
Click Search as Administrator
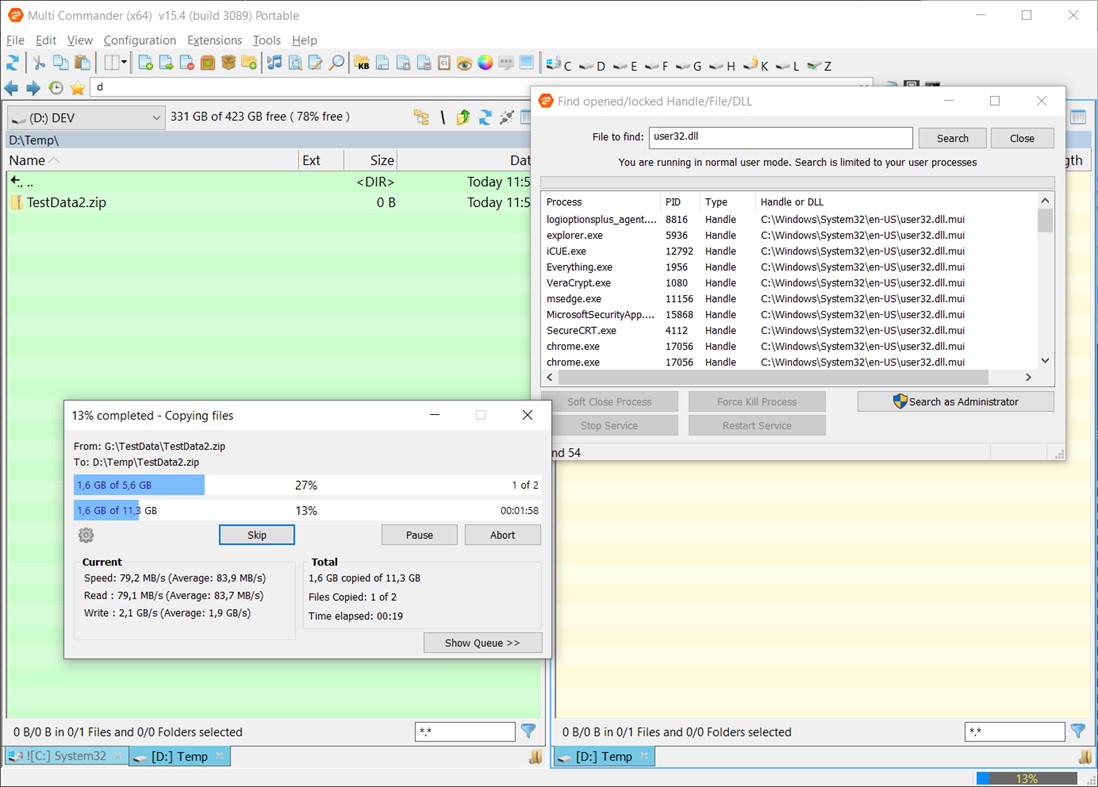[954, 401]
